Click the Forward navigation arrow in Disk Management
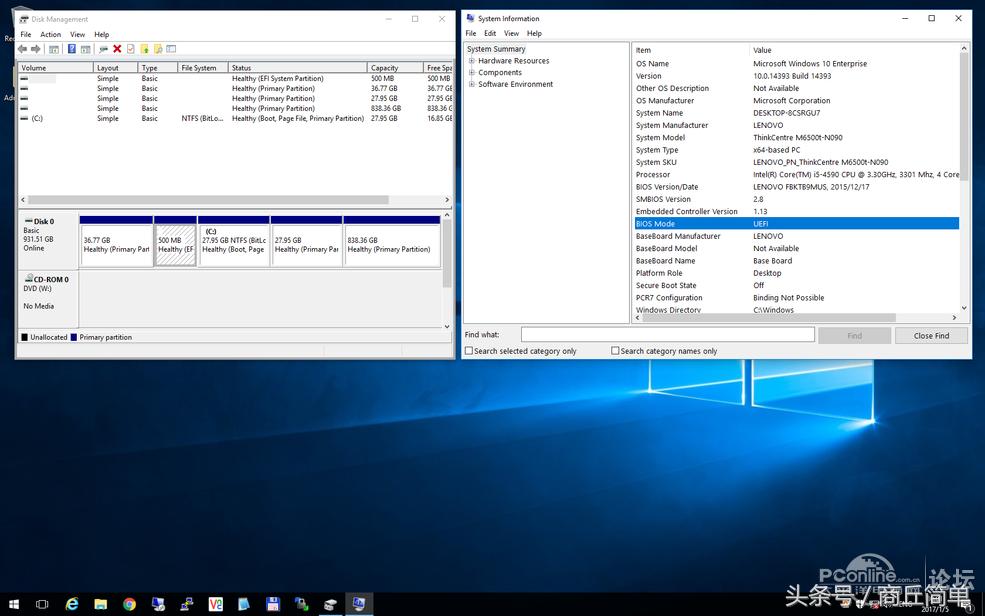985x616 pixels. [37, 47]
